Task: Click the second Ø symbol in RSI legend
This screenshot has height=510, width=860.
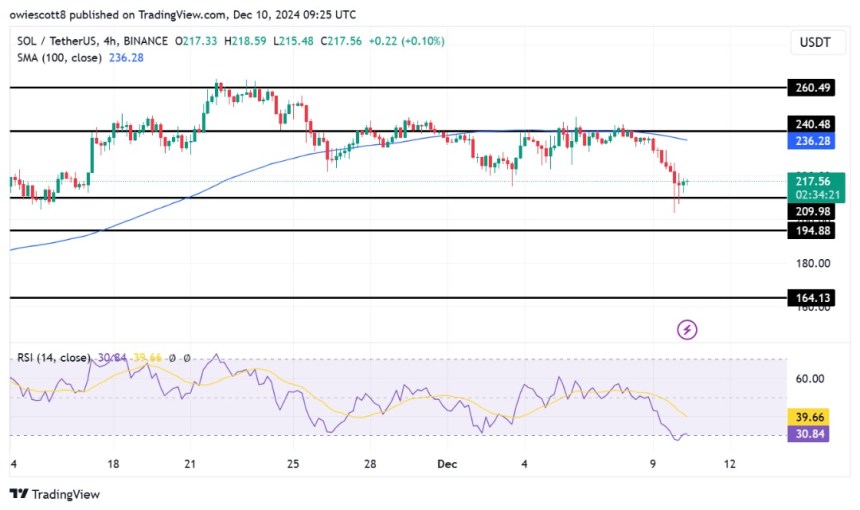Action: [186, 358]
